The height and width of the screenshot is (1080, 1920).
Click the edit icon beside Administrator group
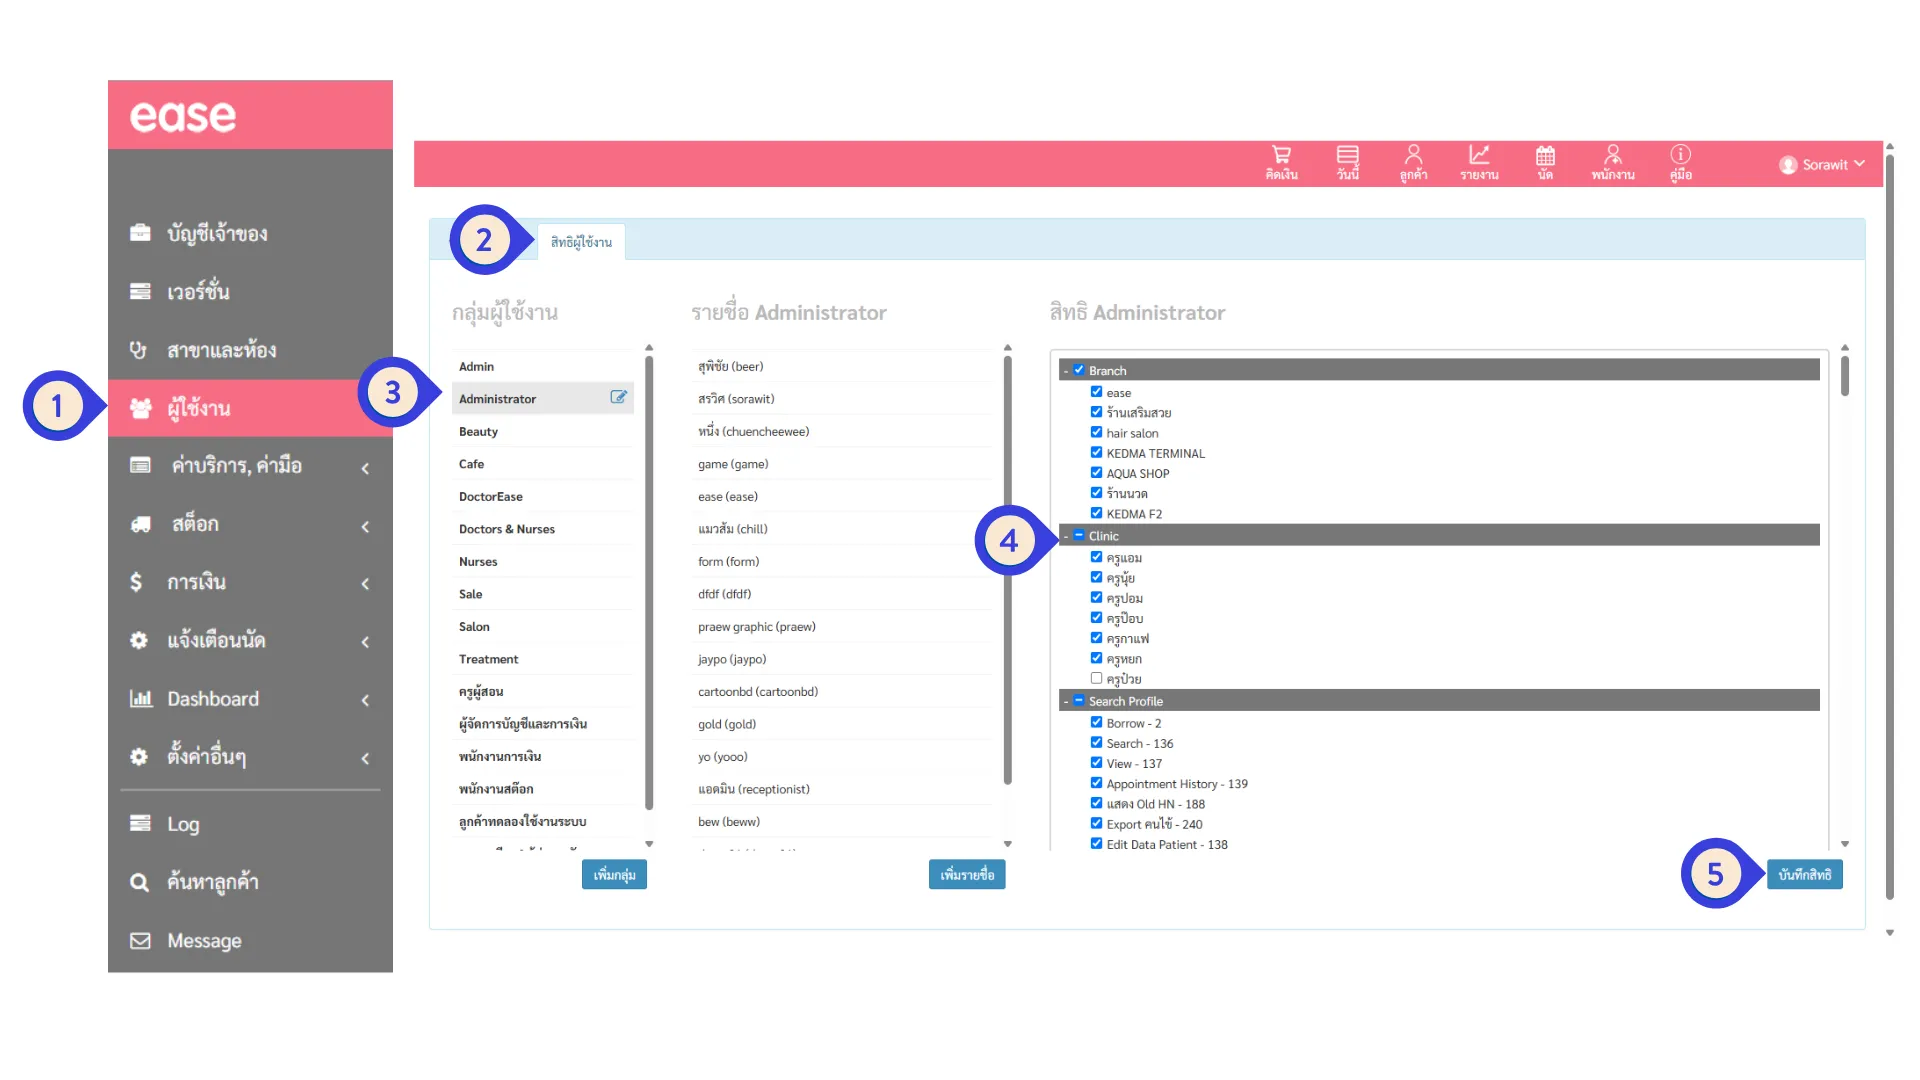pyautogui.click(x=619, y=397)
